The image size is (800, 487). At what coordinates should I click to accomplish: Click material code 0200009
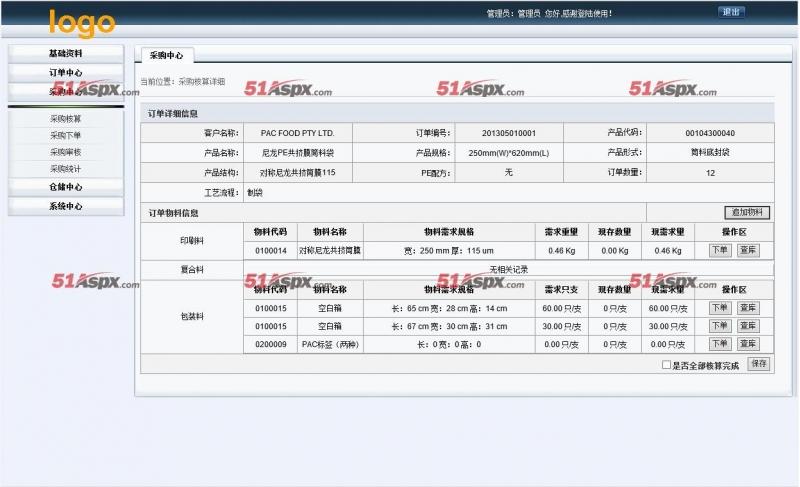point(271,344)
